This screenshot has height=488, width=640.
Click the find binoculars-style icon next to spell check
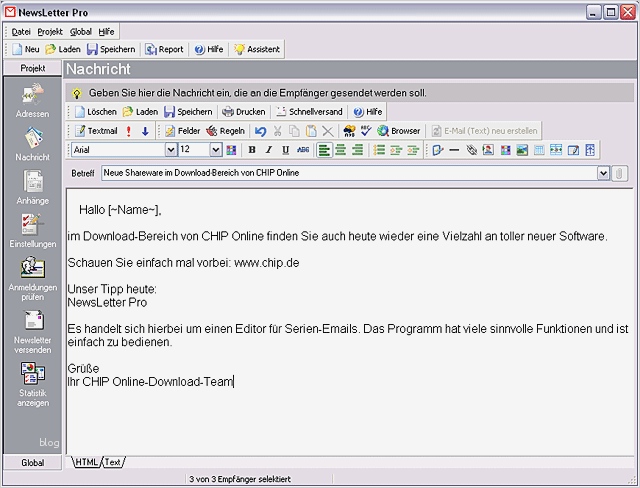[x=349, y=131]
